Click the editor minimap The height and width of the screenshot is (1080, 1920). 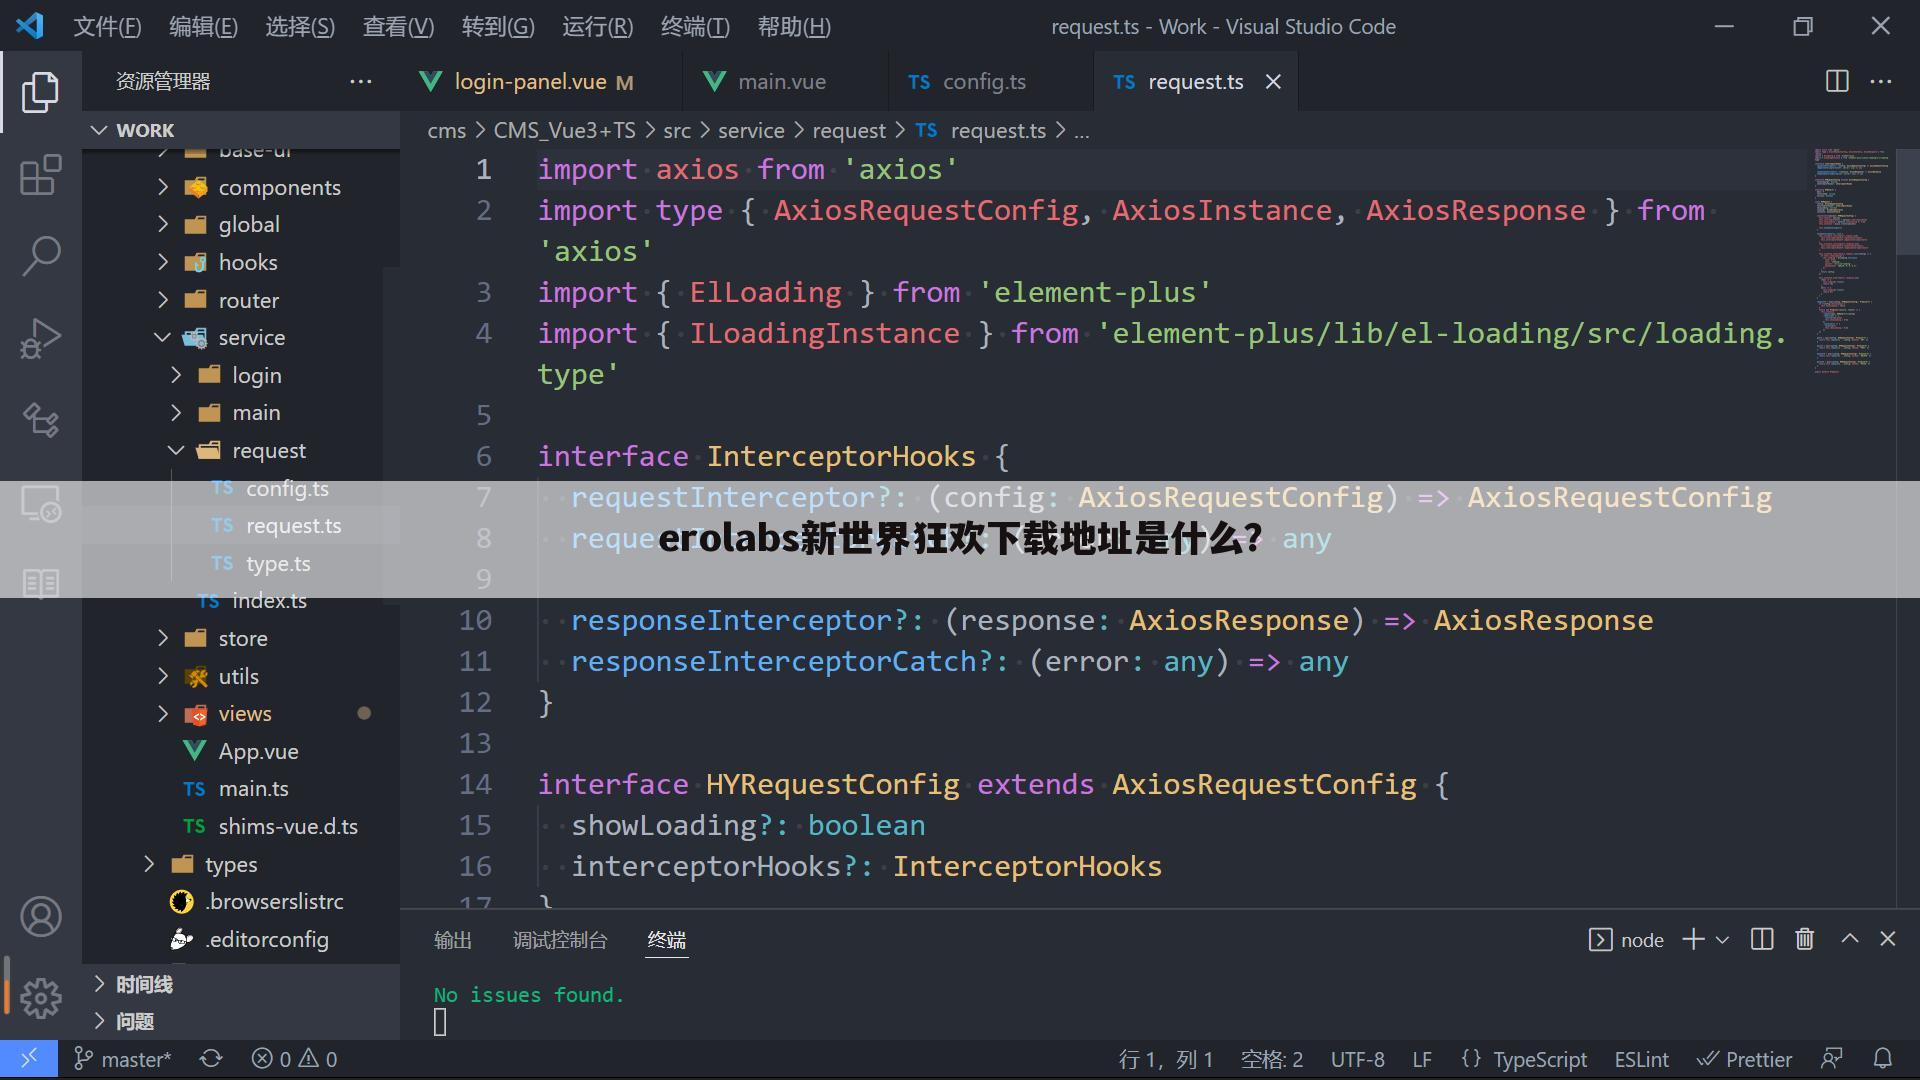pyautogui.click(x=1853, y=260)
